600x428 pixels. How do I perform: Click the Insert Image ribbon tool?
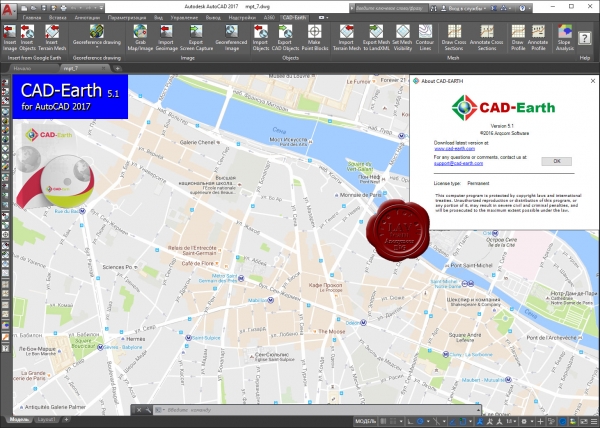click(10, 37)
